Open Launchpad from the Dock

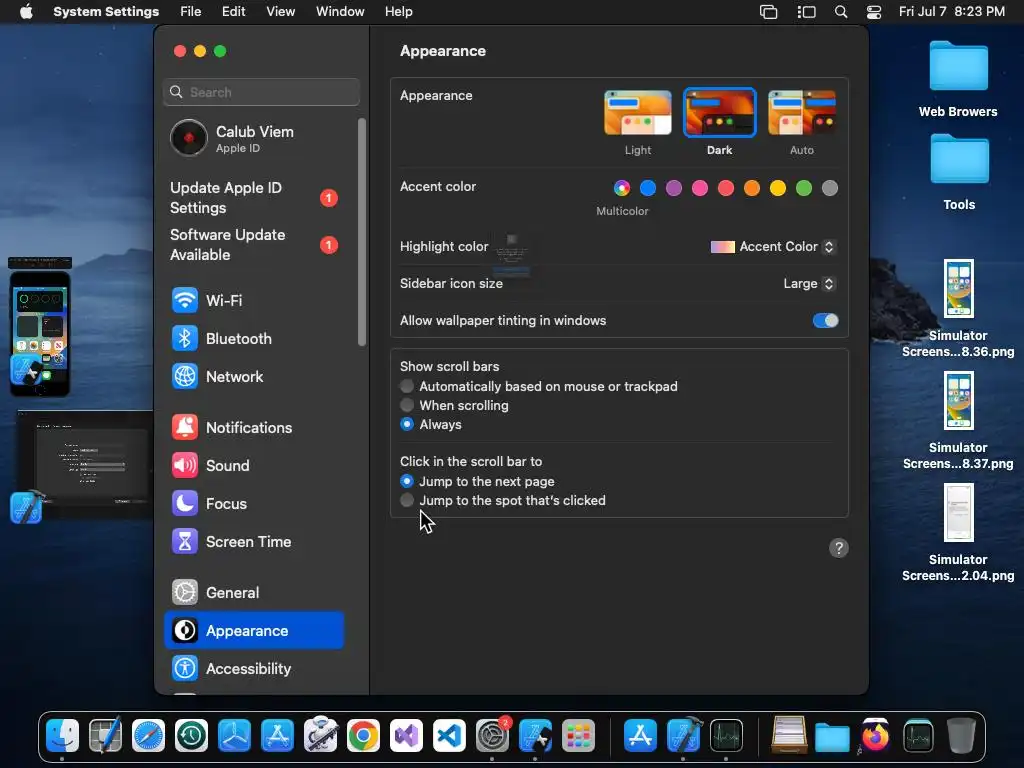(579, 735)
